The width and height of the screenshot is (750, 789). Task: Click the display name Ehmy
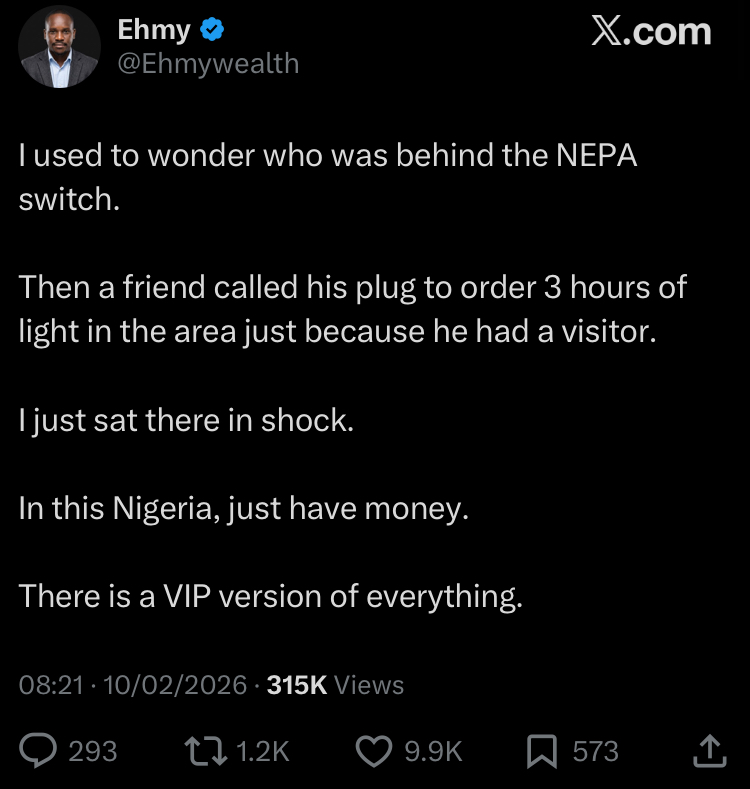[154, 30]
